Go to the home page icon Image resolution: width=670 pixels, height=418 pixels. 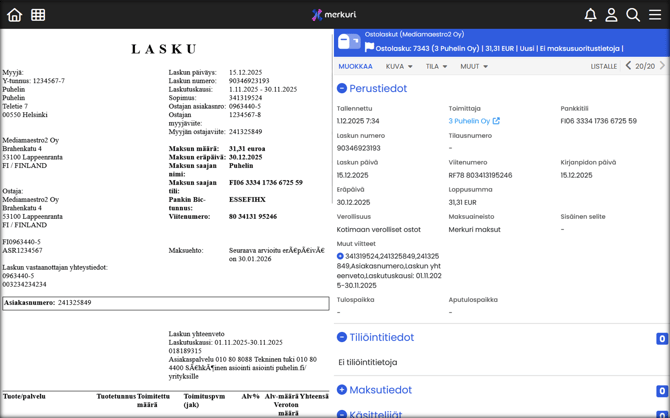click(x=14, y=15)
